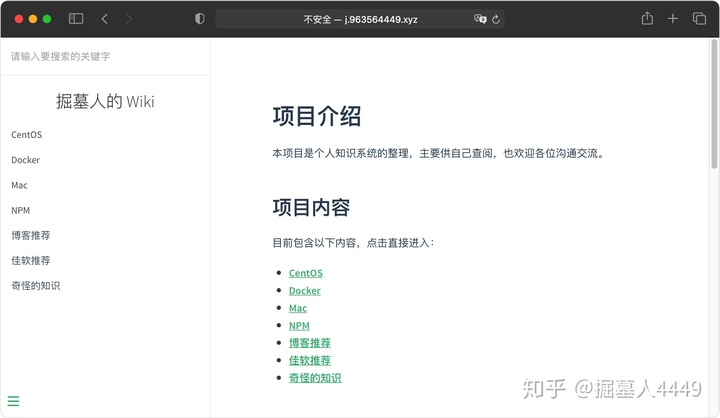Click the address bar showing j.963564449.xyz
Image resolution: width=720 pixels, height=418 pixels.
point(360,19)
